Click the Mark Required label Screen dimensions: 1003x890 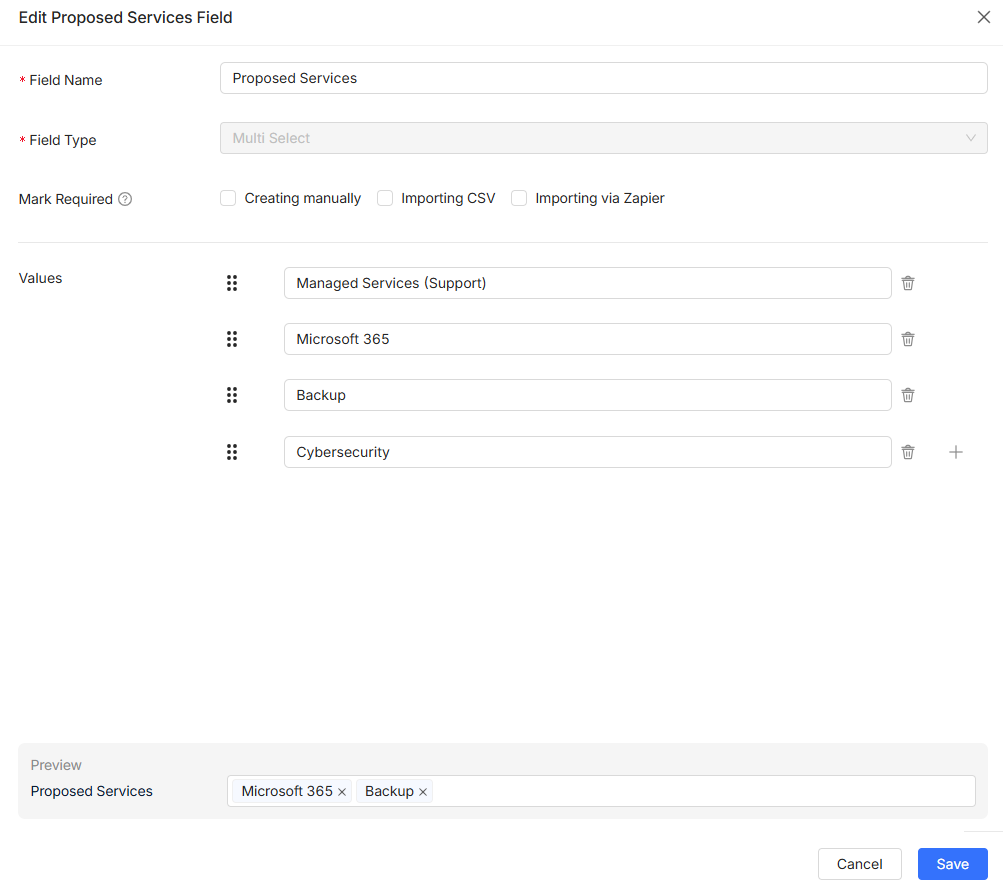66,199
